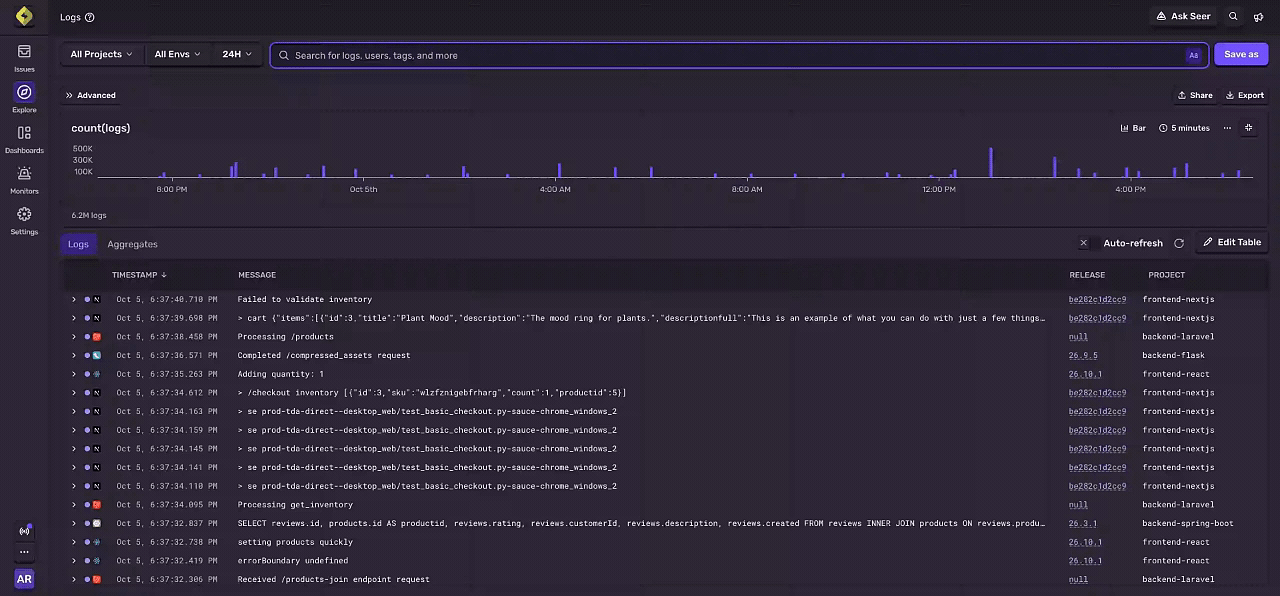The image size is (1280, 596).
Task: Open the What's New broadcast icon
Action: tap(24, 531)
